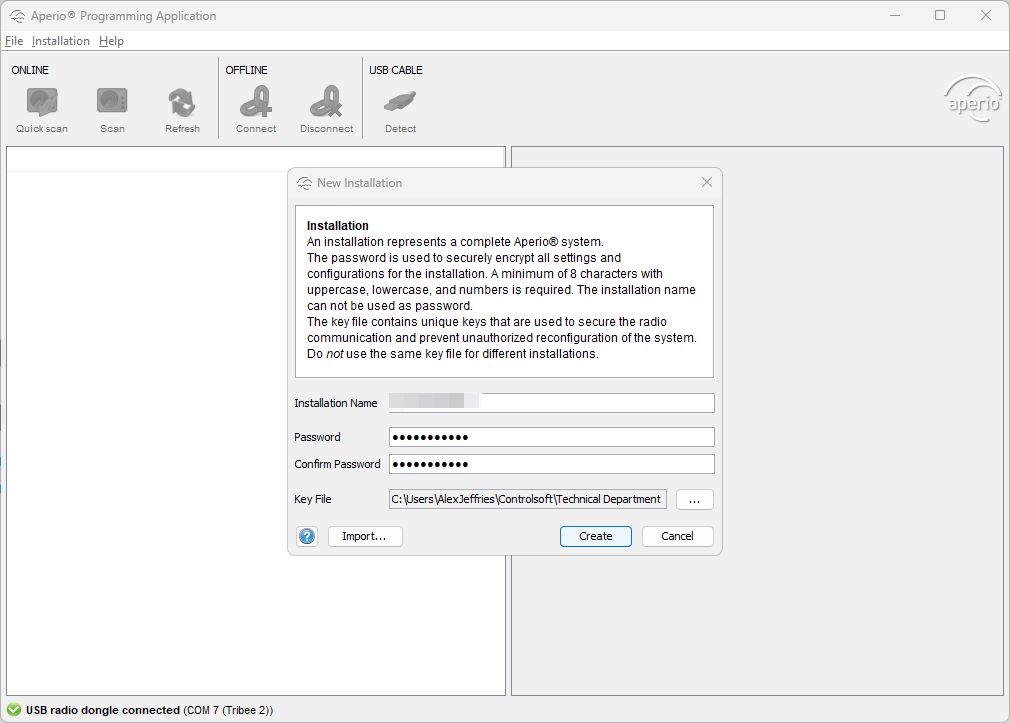1010x723 pixels.
Task: Click the OFFLINE toolbar group label
Action: (246, 70)
